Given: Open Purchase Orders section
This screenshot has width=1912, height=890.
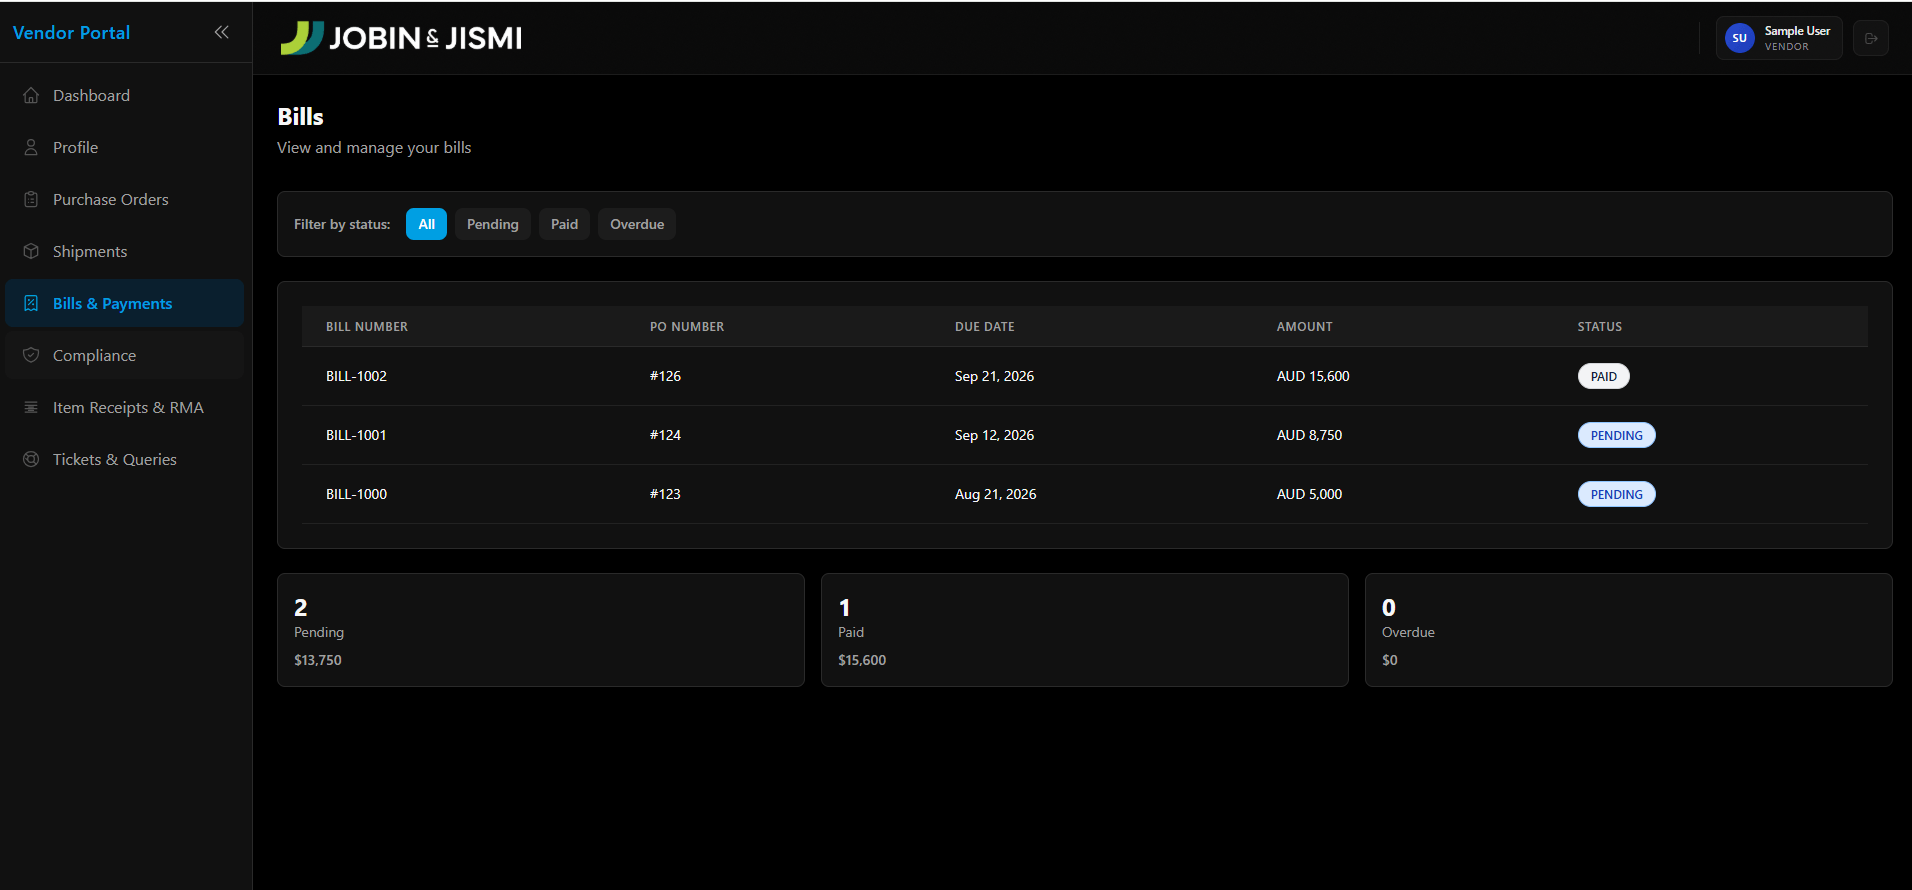Looking at the screenshot, I should [125, 199].
